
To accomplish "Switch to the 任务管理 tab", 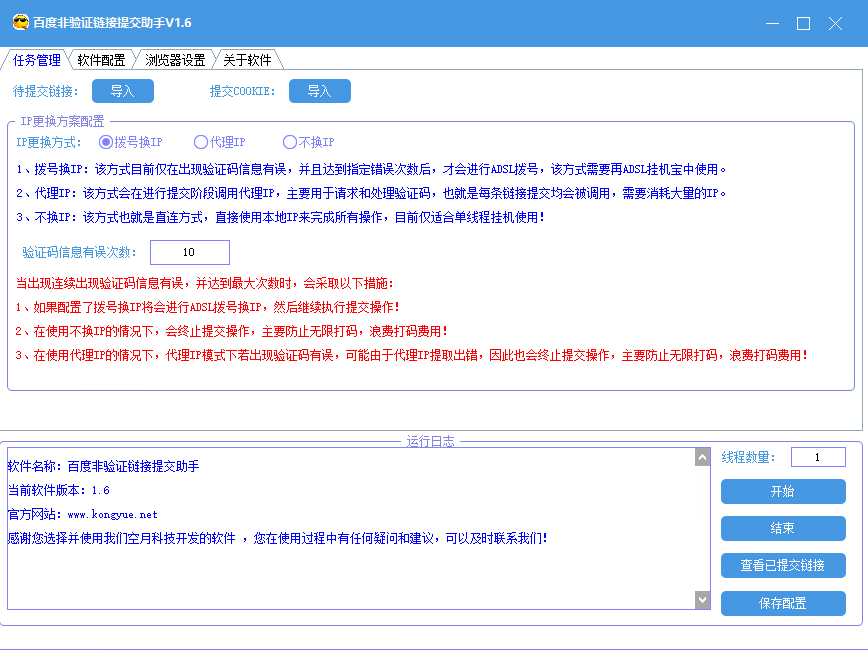I will [x=37, y=60].
